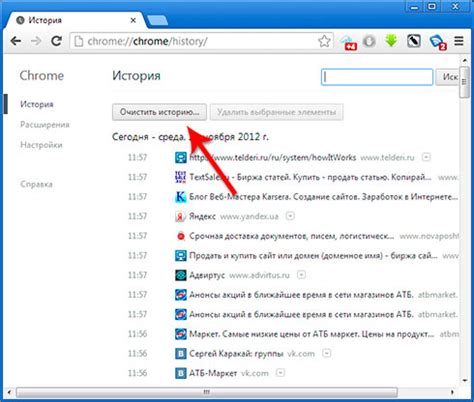Image resolution: width=474 pixels, height=402 pixels.
Task: Open Настройки in the sidebar
Action: [x=41, y=145]
